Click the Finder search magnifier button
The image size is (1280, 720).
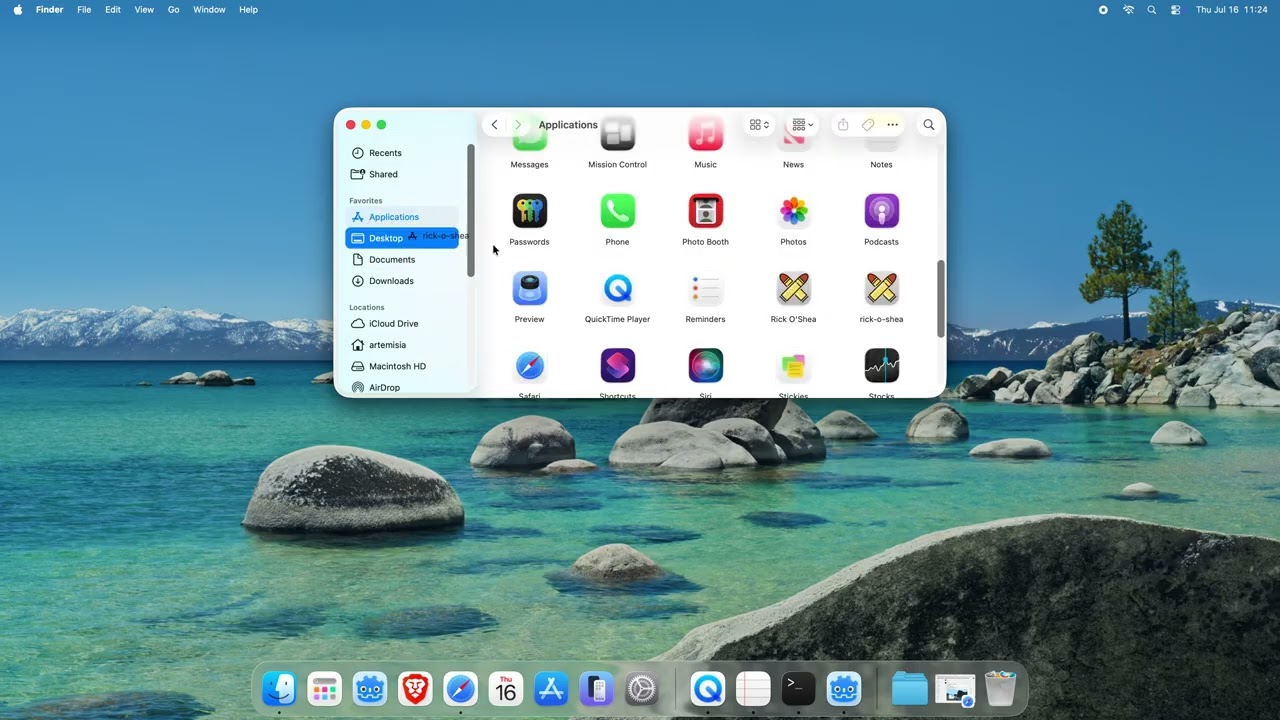point(929,125)
